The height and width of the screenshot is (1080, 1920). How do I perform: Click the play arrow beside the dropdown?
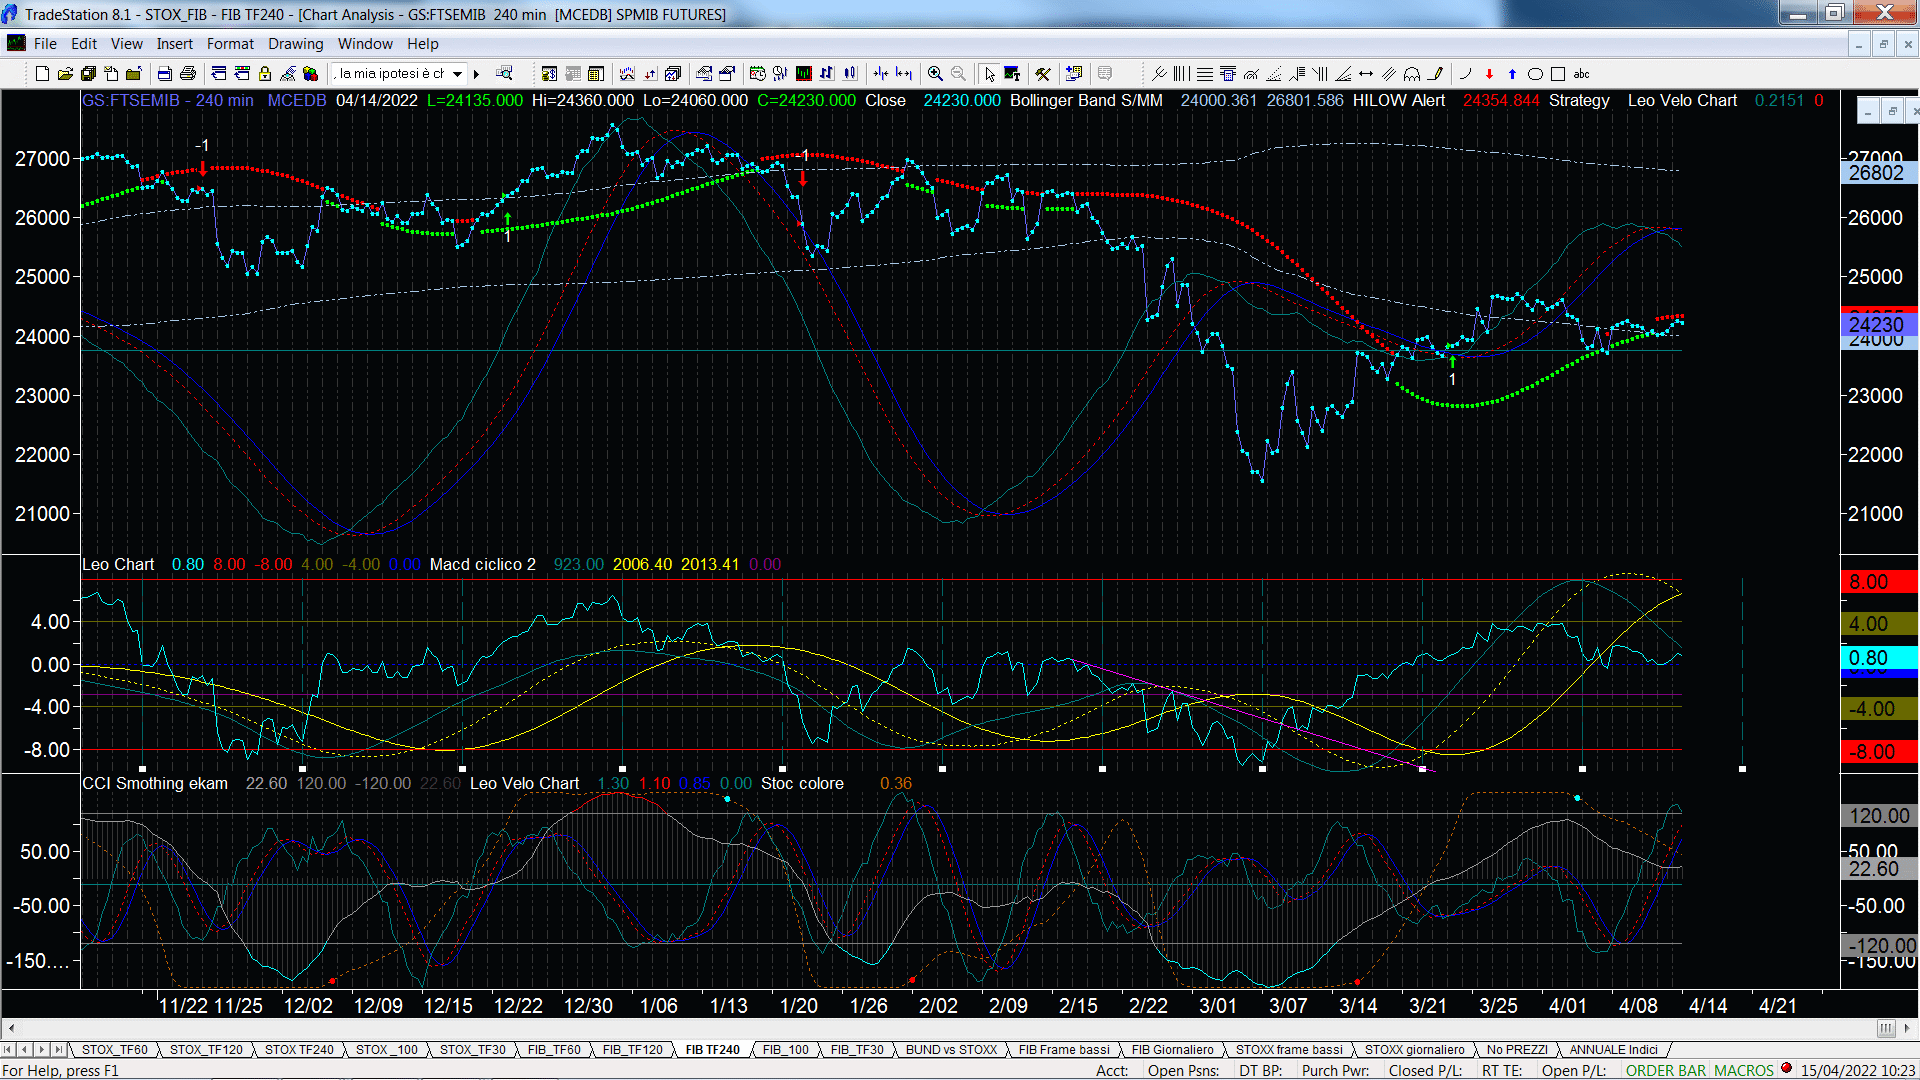[x=477, y=73]
